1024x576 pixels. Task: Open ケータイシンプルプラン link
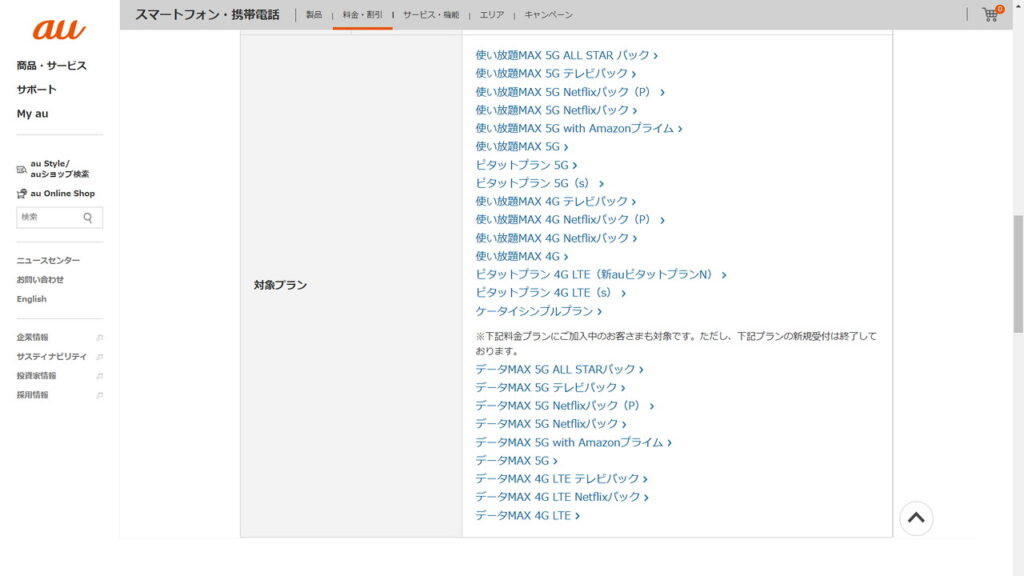point(539,312)
